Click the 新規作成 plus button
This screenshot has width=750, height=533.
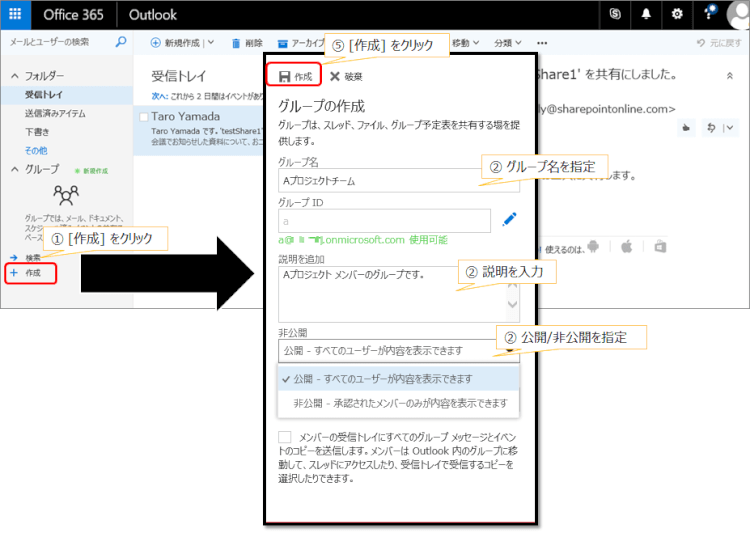(175, 43)
